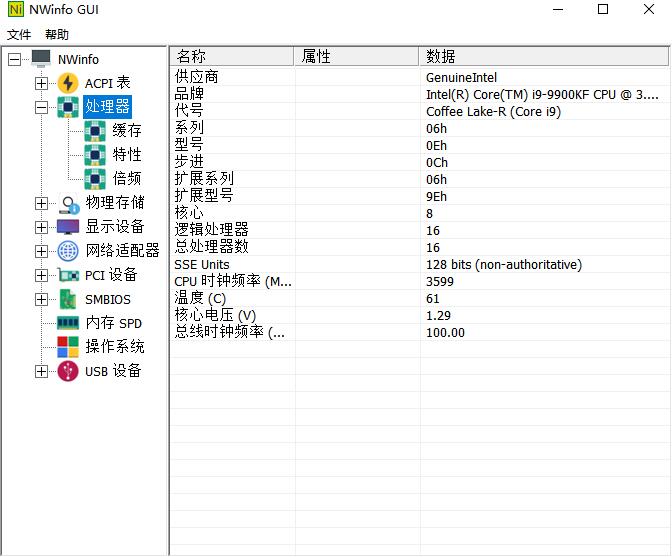Select the 供应商 row name
This screenshot has height=557, width=672.
196,77
